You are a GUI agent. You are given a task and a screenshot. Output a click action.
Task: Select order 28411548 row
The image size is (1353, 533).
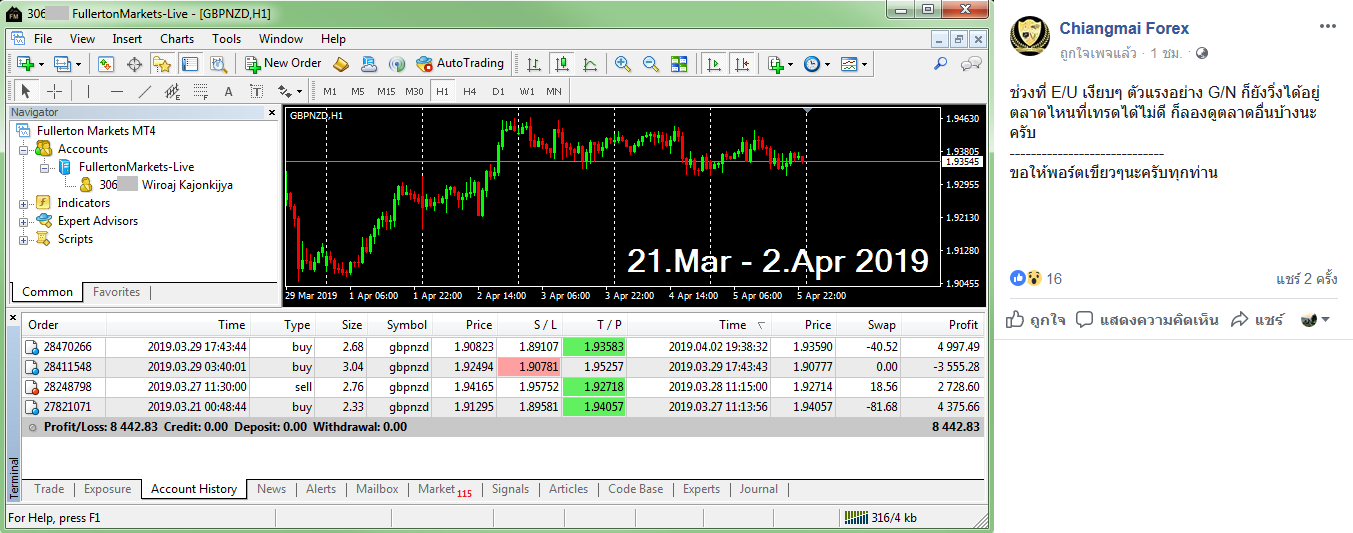click(x=503, y=368)
